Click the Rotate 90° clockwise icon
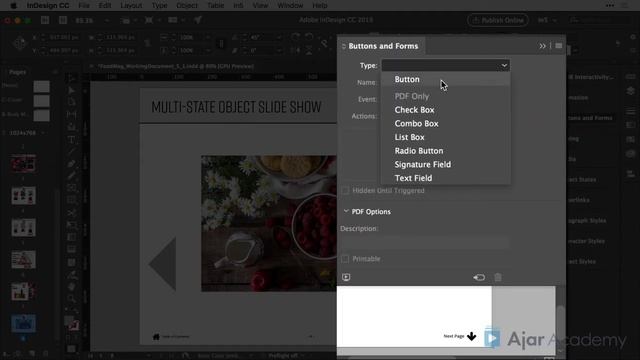Viewport: 640px width, 360px height. tap(295, 37)
